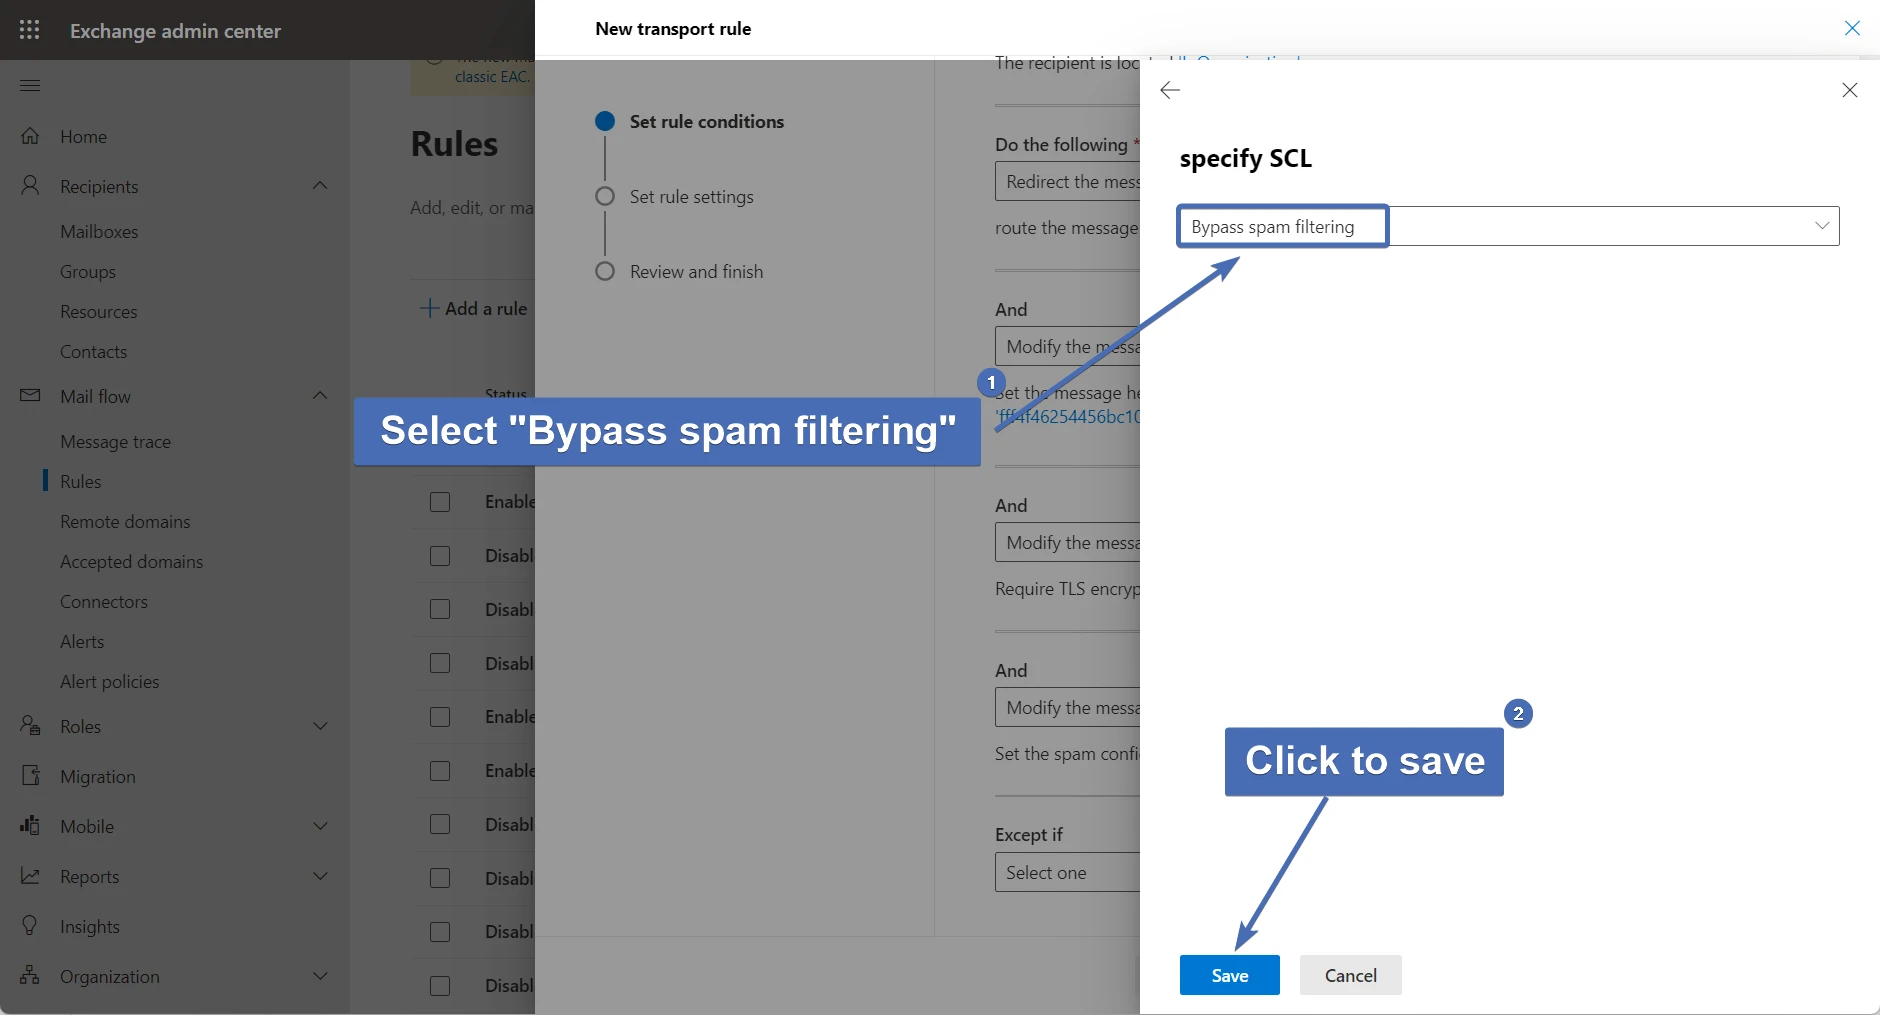
Task: Open the Except if Select one box
Action: pos(1066,872)
